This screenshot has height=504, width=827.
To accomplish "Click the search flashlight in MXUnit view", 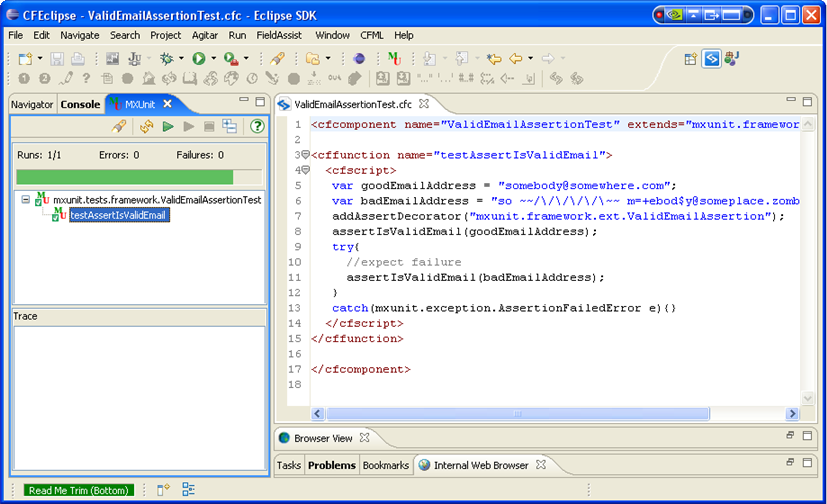I will [119, 127].
